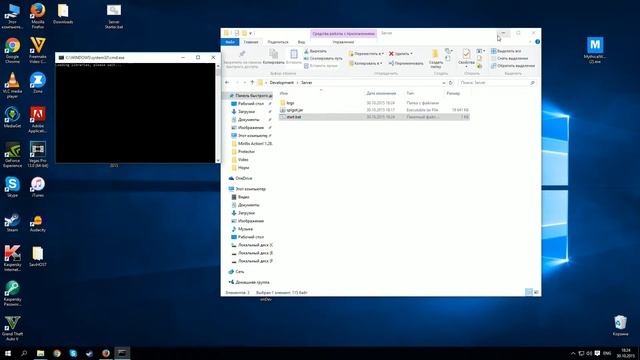Click the Copy (Копировать) ribbon button
640x360 pixels.
pyautogui.click(x=273, y=57)
